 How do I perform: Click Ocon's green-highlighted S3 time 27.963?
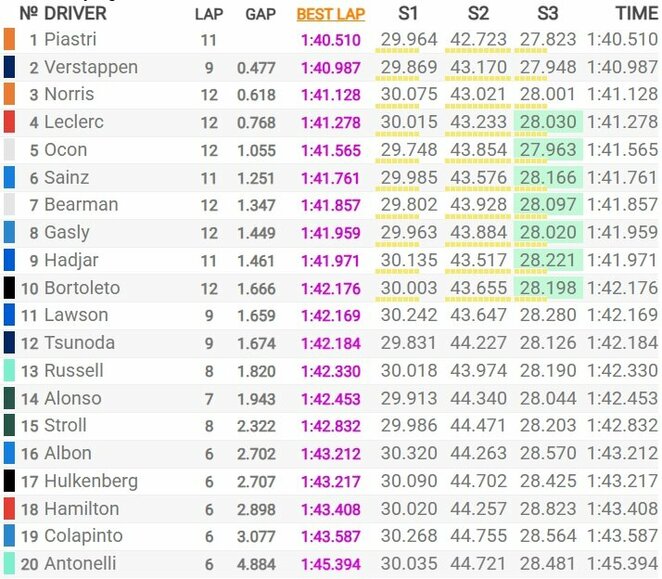(x=547, y=150)
